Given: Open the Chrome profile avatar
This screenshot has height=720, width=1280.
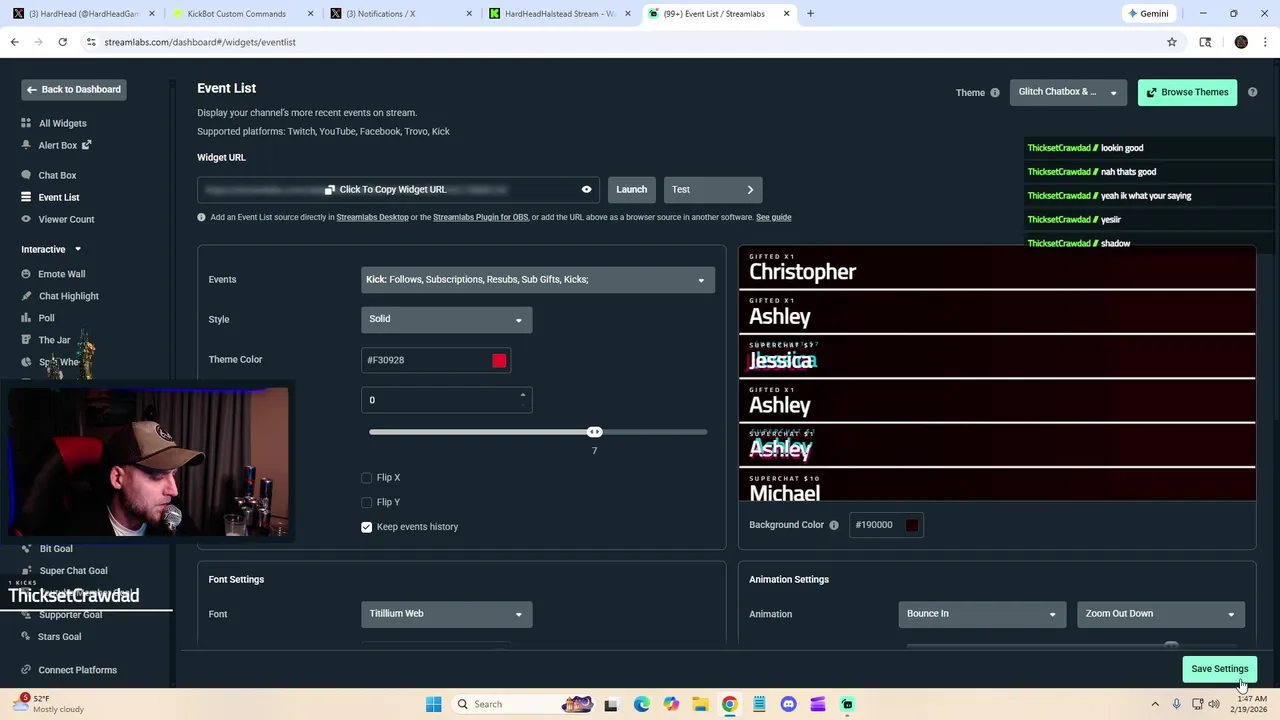Looking at the screenshot, I should pos(1241,42).
